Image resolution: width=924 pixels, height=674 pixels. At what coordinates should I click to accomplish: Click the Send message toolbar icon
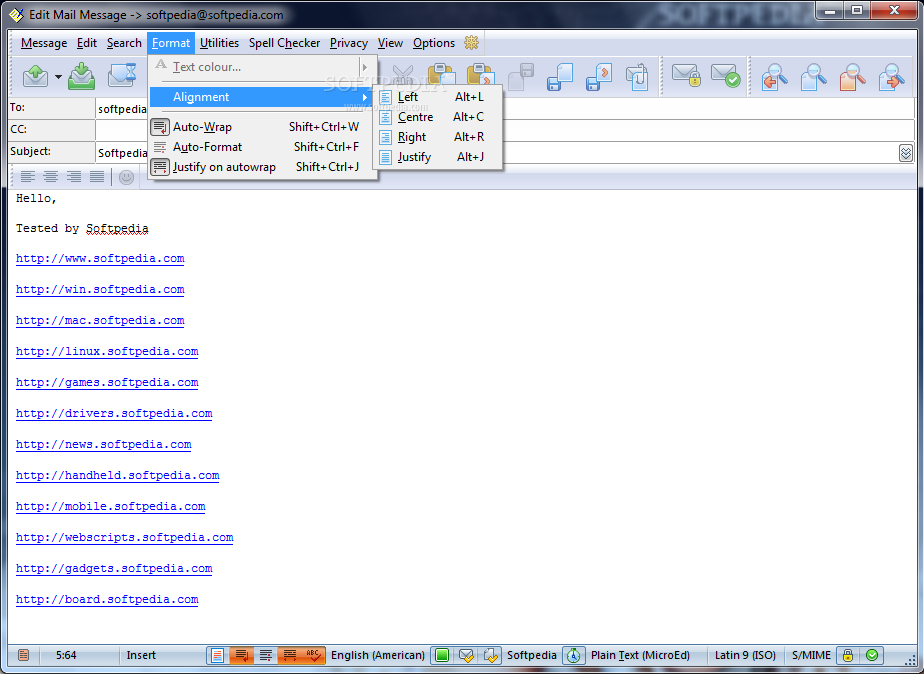(x=36, y=77)
